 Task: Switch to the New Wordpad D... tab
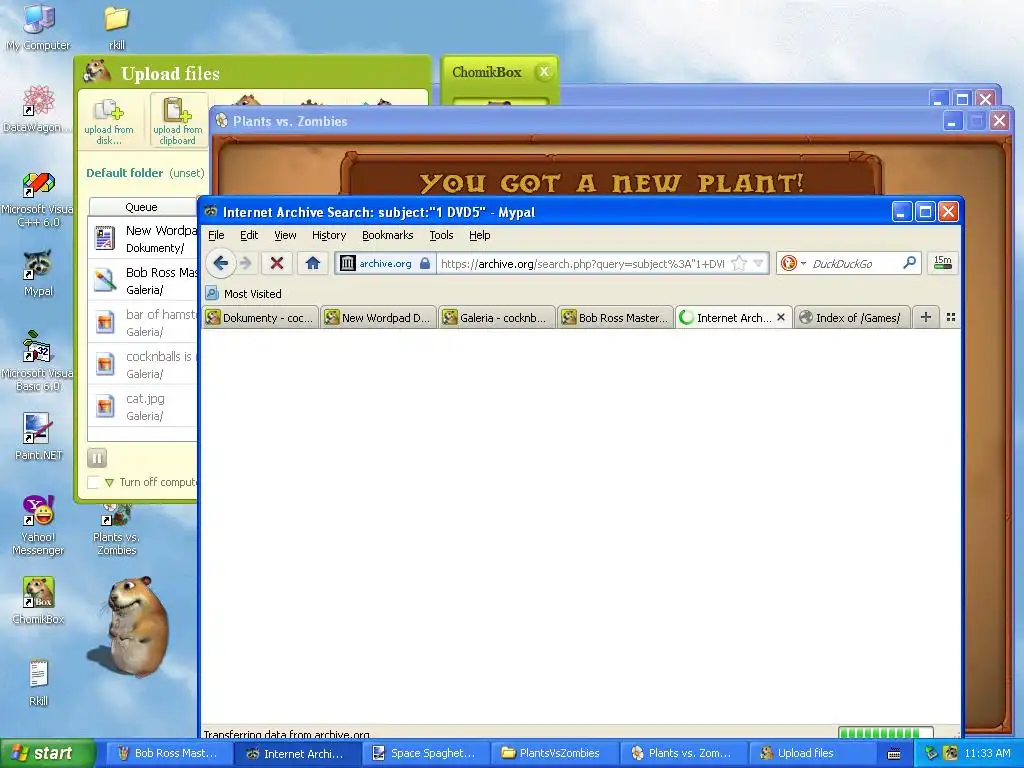[x=378, y=317]
